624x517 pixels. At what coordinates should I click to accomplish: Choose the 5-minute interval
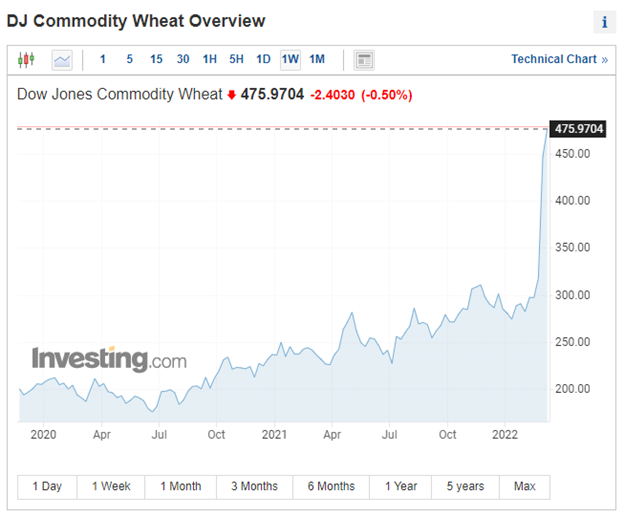click(x=129, y=60)
